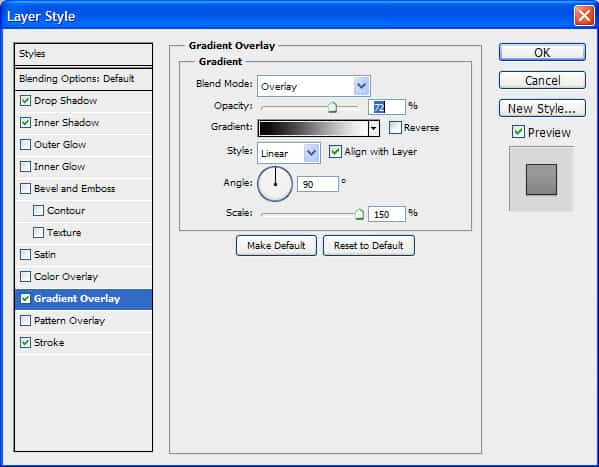599x467 pixels.
Task: Toggle the Reverse gradient checkbox
Action: pyautogui.click(x=395, y=128)
